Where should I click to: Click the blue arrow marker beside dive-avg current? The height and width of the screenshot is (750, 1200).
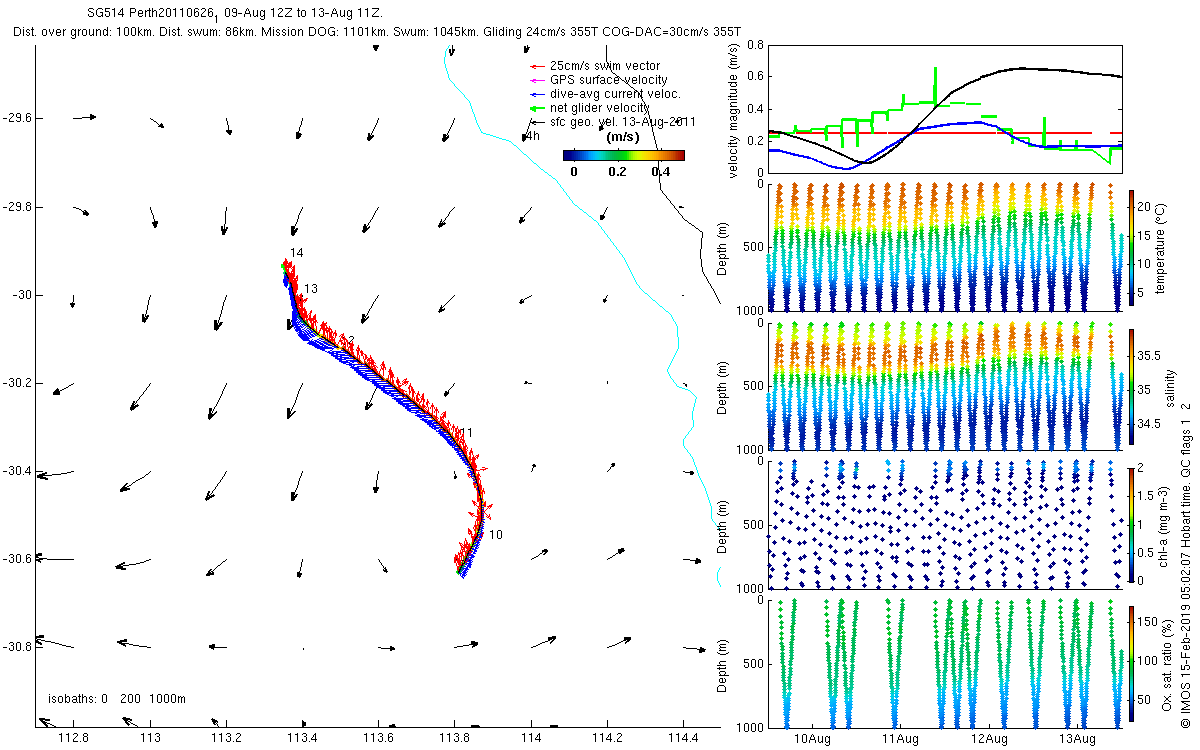pyautogui.click(x=537, y=94)
